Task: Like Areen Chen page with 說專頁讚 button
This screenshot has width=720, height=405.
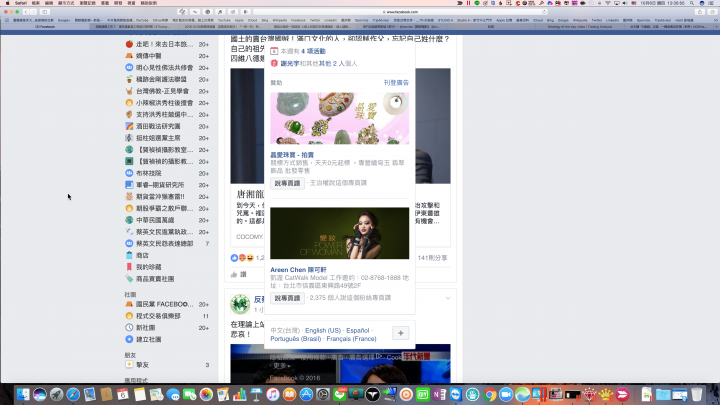Action: [287, 298]
